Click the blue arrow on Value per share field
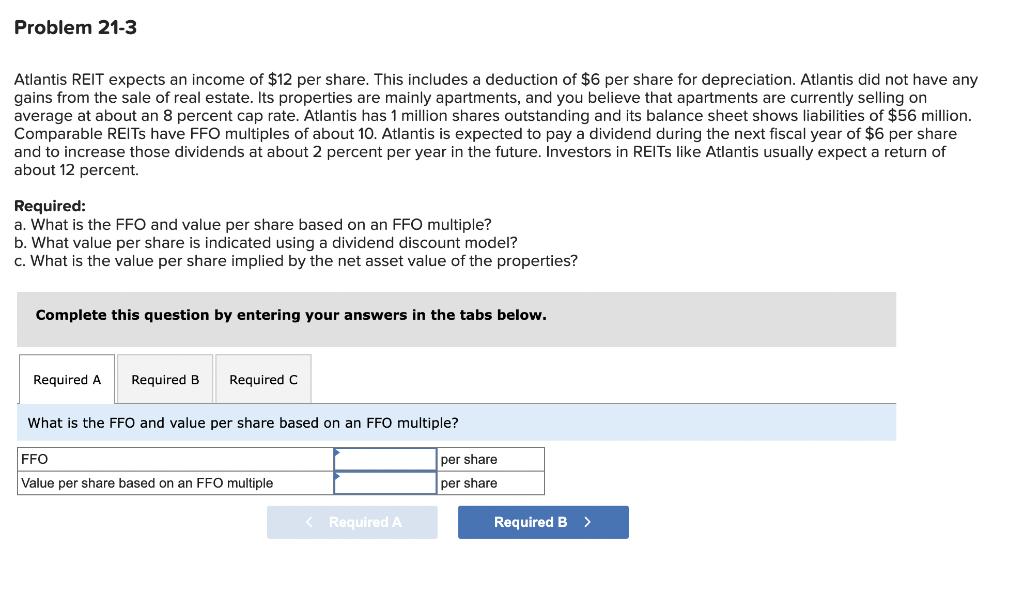The width and height of the screenshot is (1024, 594). (x=338, y=478)
